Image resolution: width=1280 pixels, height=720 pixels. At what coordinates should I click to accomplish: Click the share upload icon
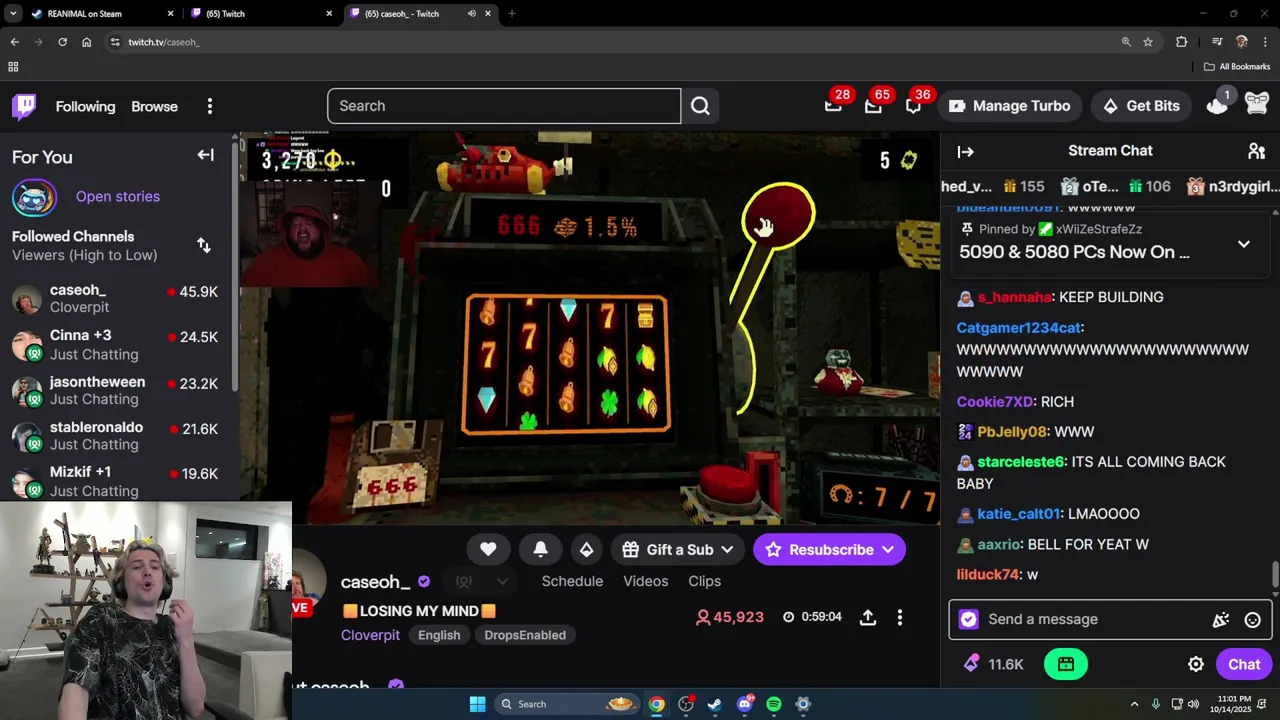point(868,618)
